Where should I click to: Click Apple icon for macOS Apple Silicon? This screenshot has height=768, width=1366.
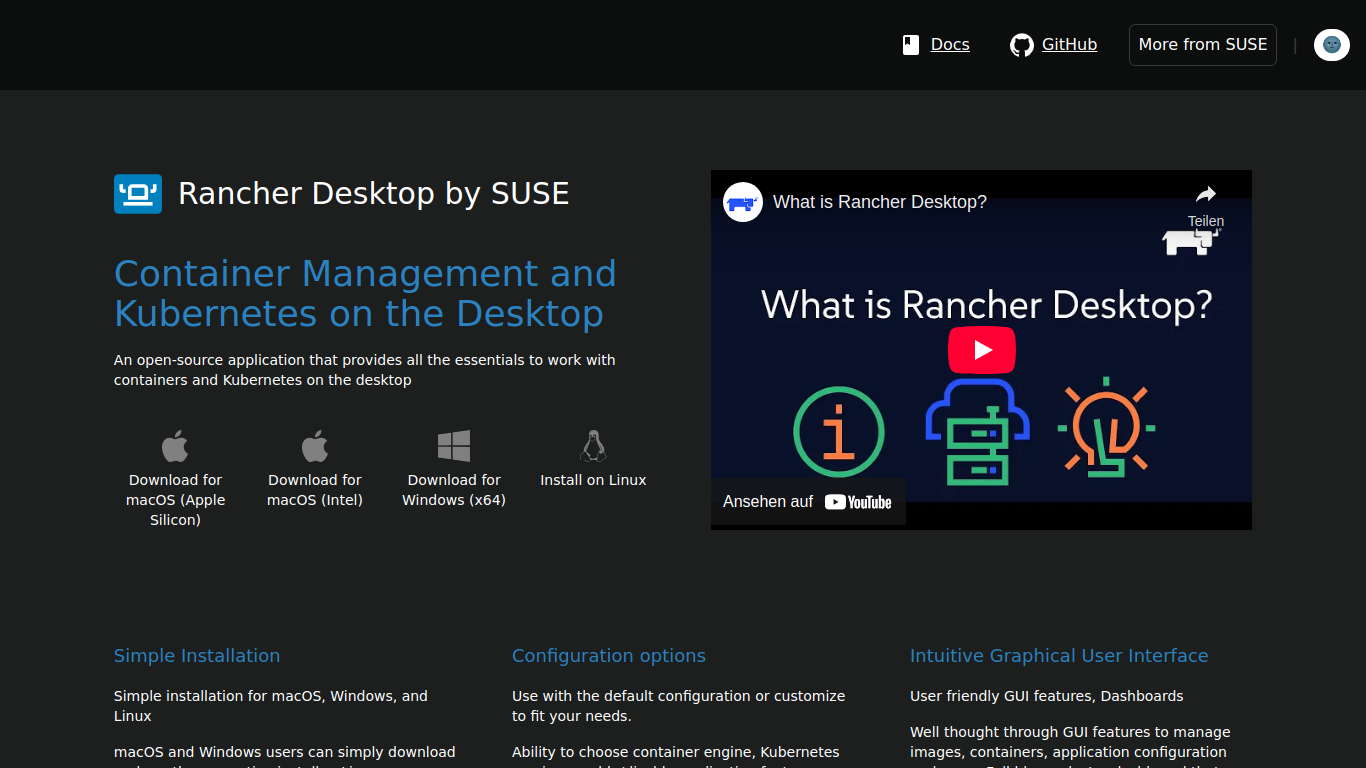(x=175, y=446)
